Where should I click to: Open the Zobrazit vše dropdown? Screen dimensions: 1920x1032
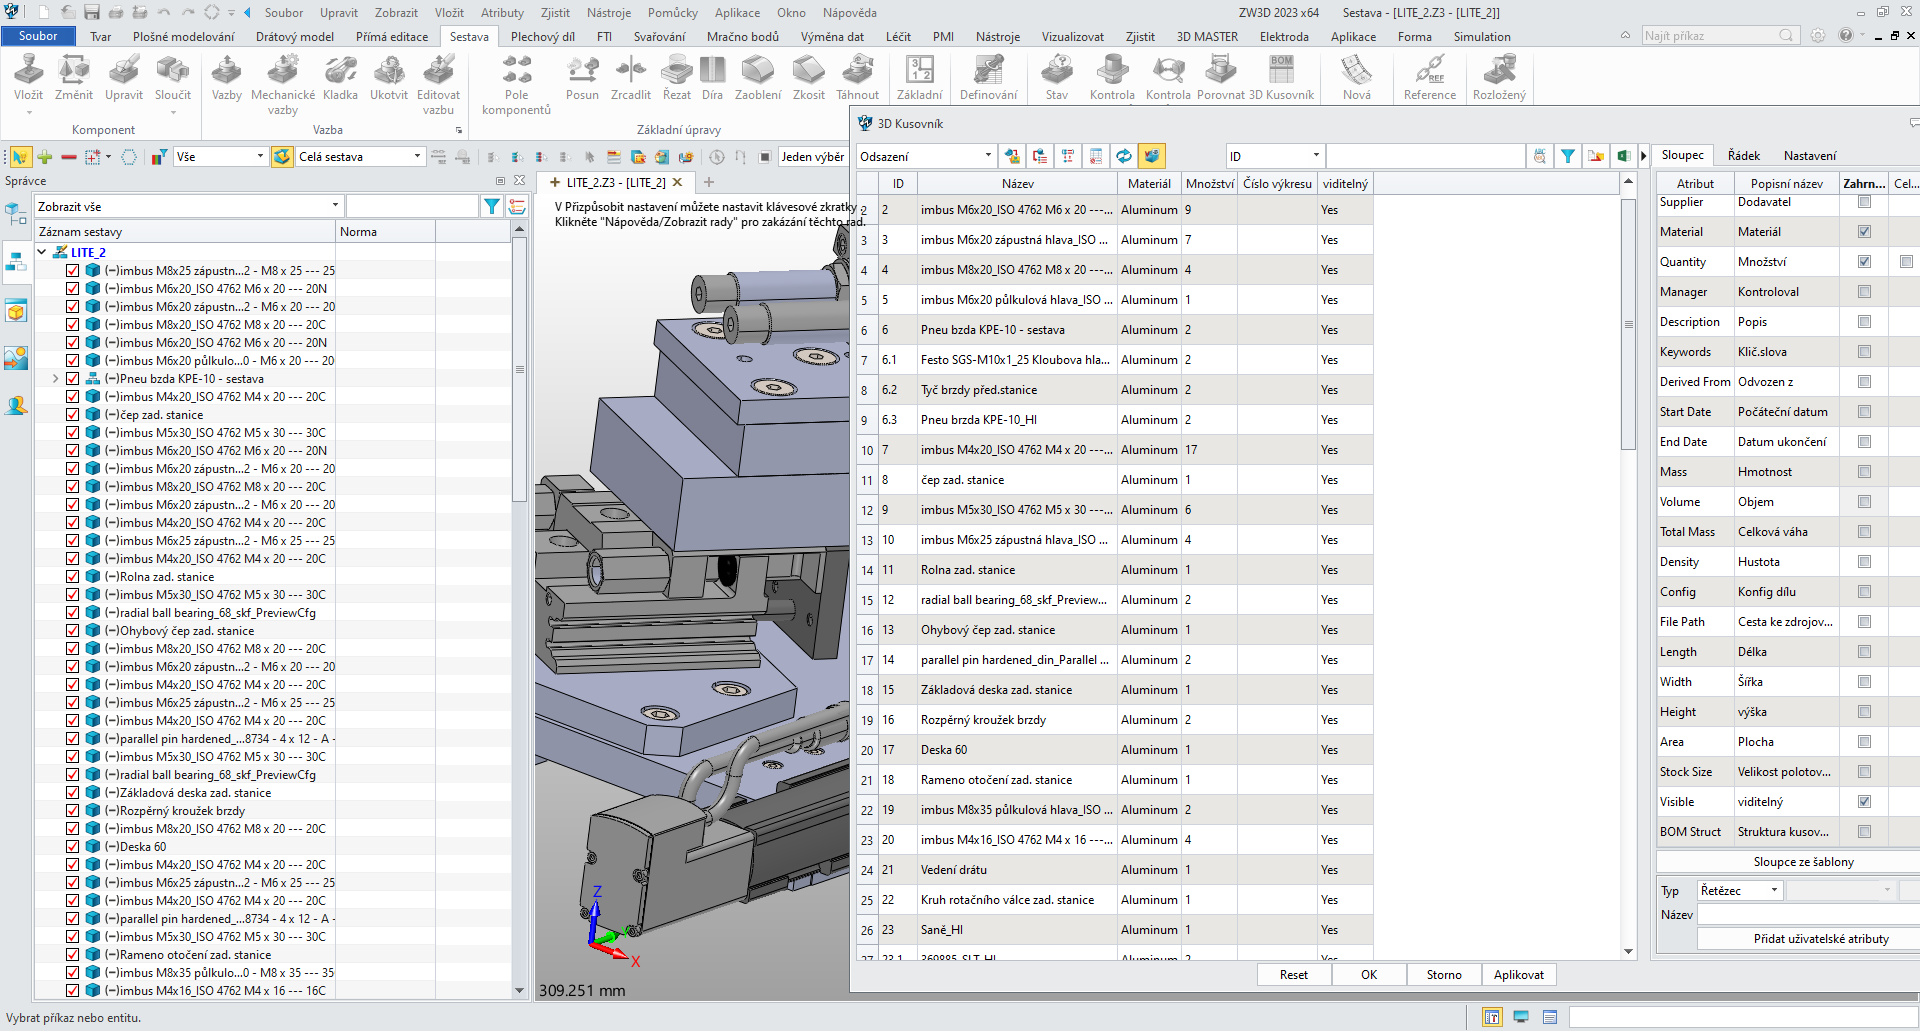pyautogui.click(x=334, y=206)
